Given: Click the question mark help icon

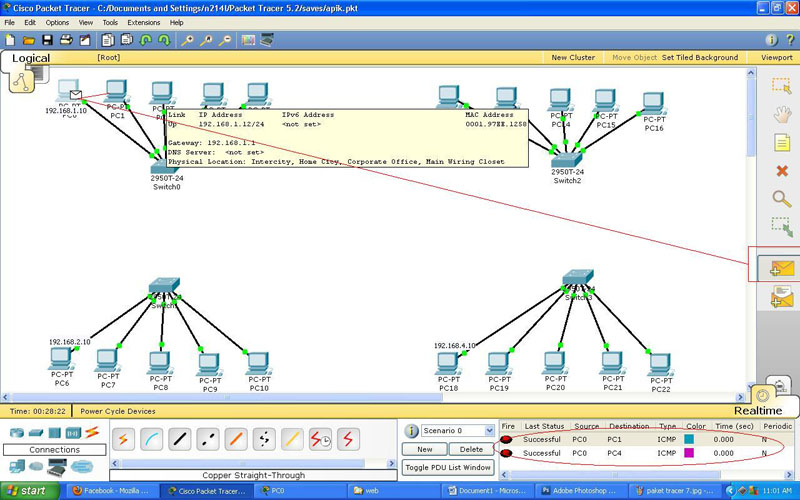Looking at the screenshot, I should (x=790, y=40).
